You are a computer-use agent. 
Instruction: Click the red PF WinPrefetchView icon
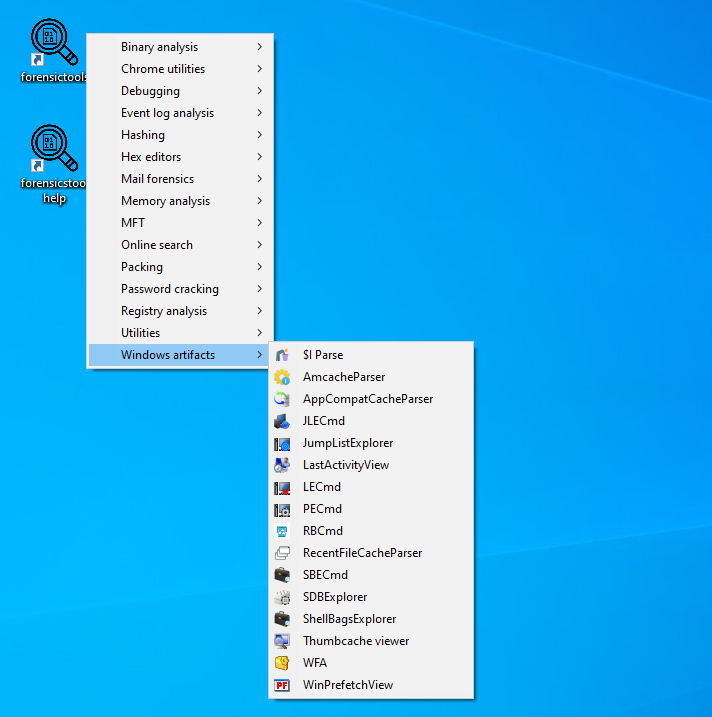pos(282,685)
